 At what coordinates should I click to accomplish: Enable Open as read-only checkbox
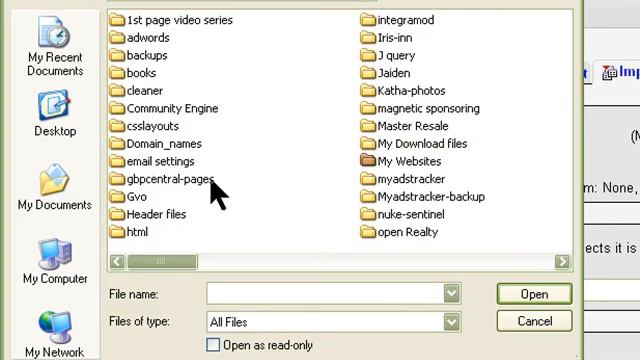(x=213, y=345)
